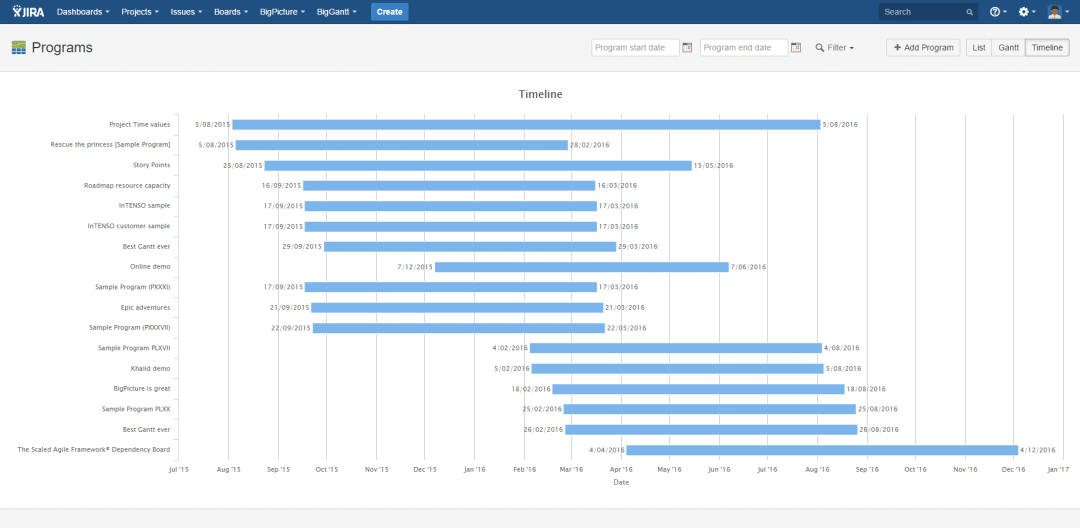Click the Khalid demo label
This screenshot has height=528, width=1080.
(150, 369)
